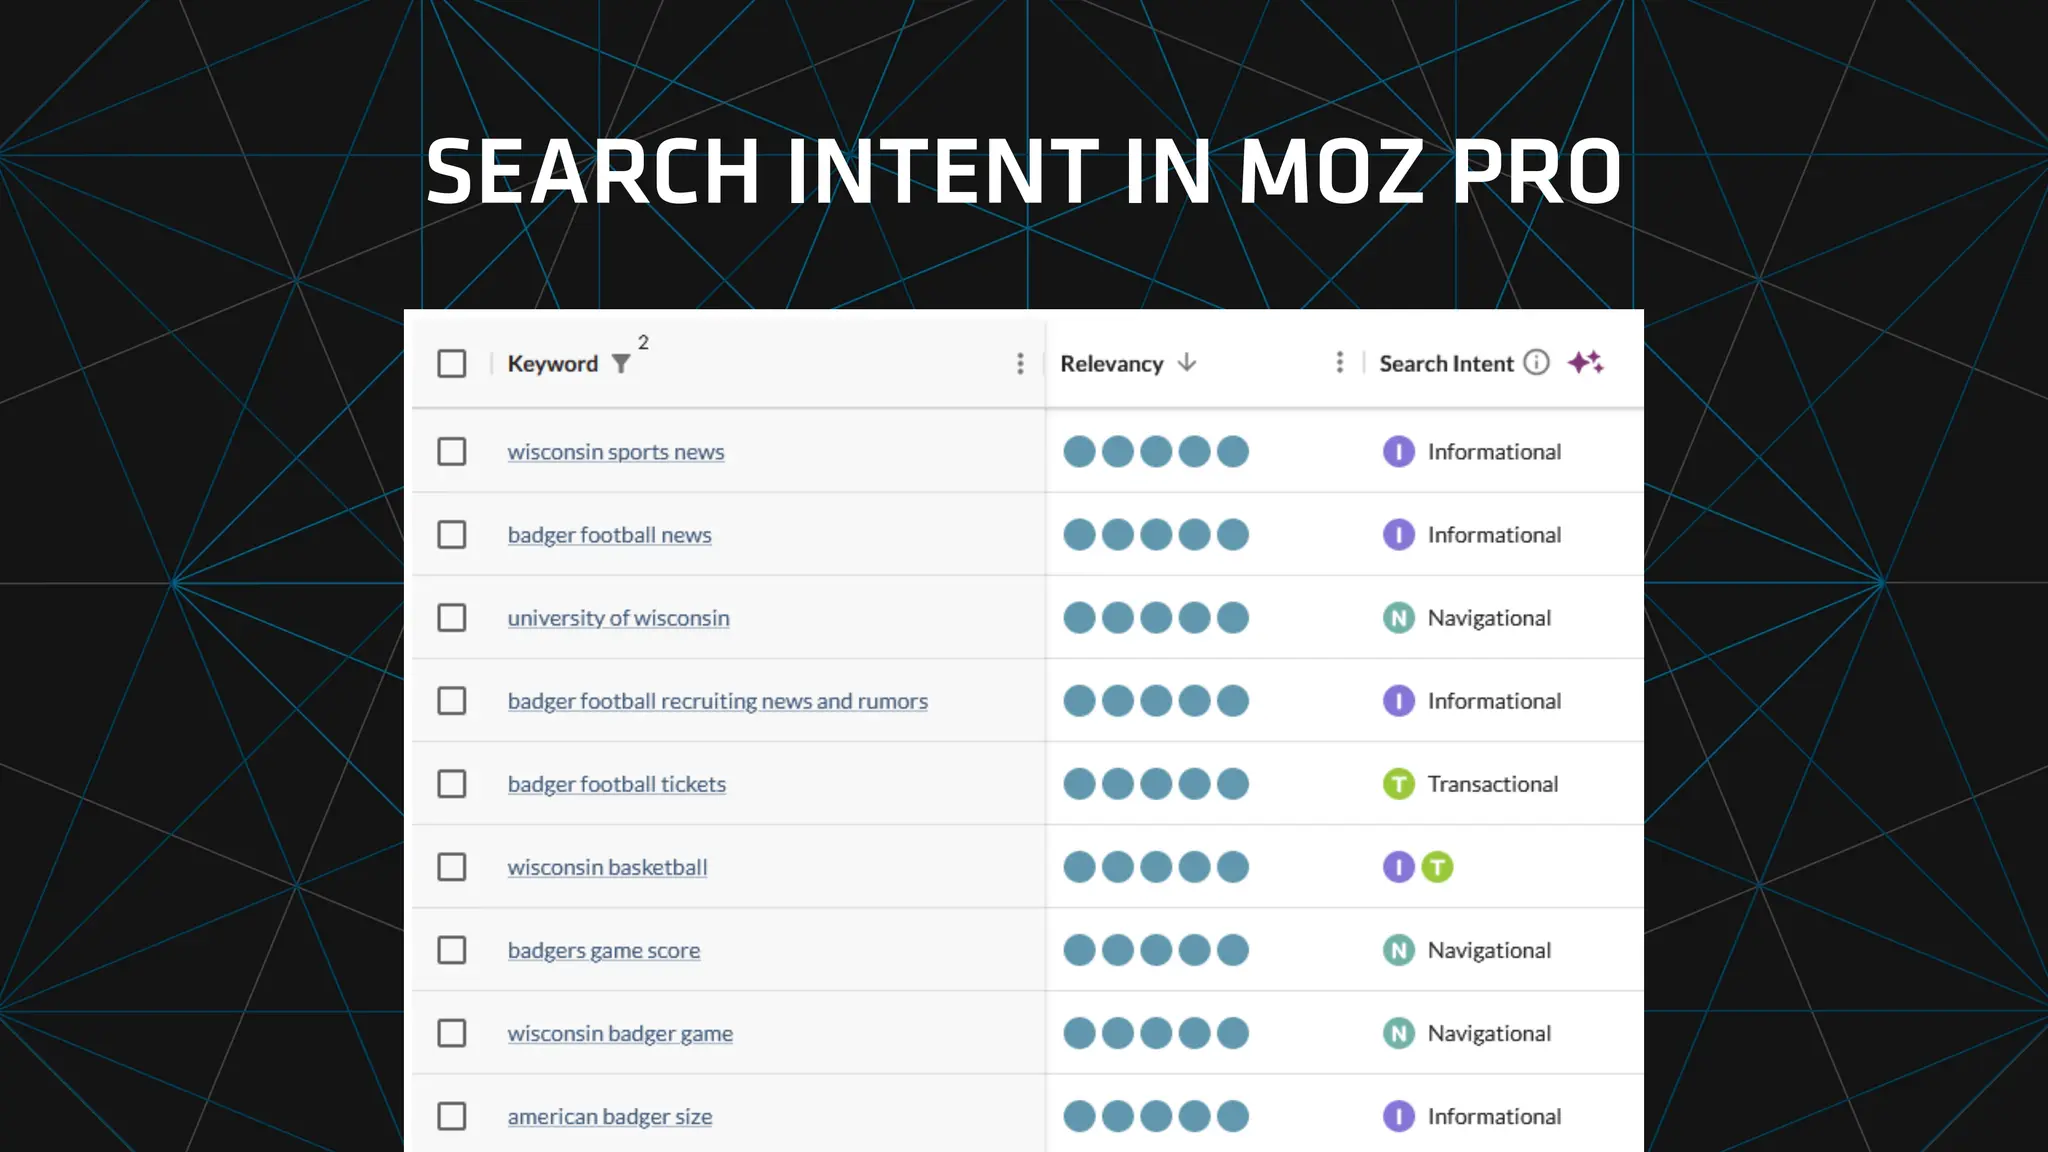Click Navigational badge for university of wisconsin
Image resolution: width=2048 pixels, height=1152 pixels.
pyautogui.click(x=1398, y=618)
